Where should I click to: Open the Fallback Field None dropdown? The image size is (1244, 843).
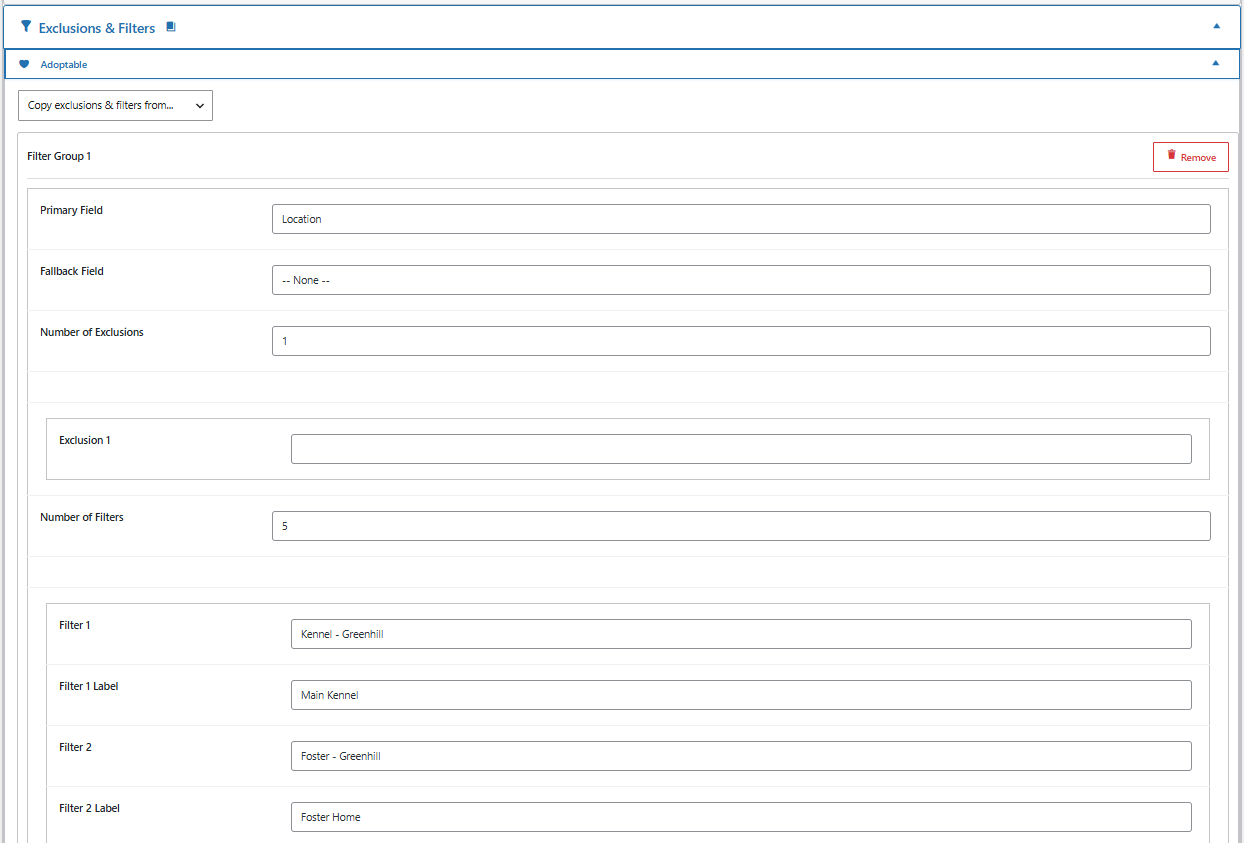point(741,280)
